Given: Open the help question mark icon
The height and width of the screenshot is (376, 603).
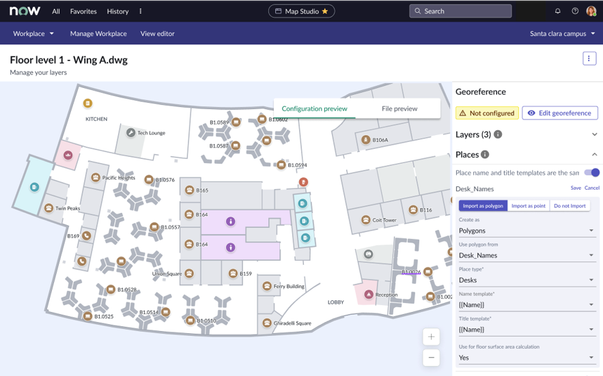Looking at the screenshot, I should click(575, 11).
